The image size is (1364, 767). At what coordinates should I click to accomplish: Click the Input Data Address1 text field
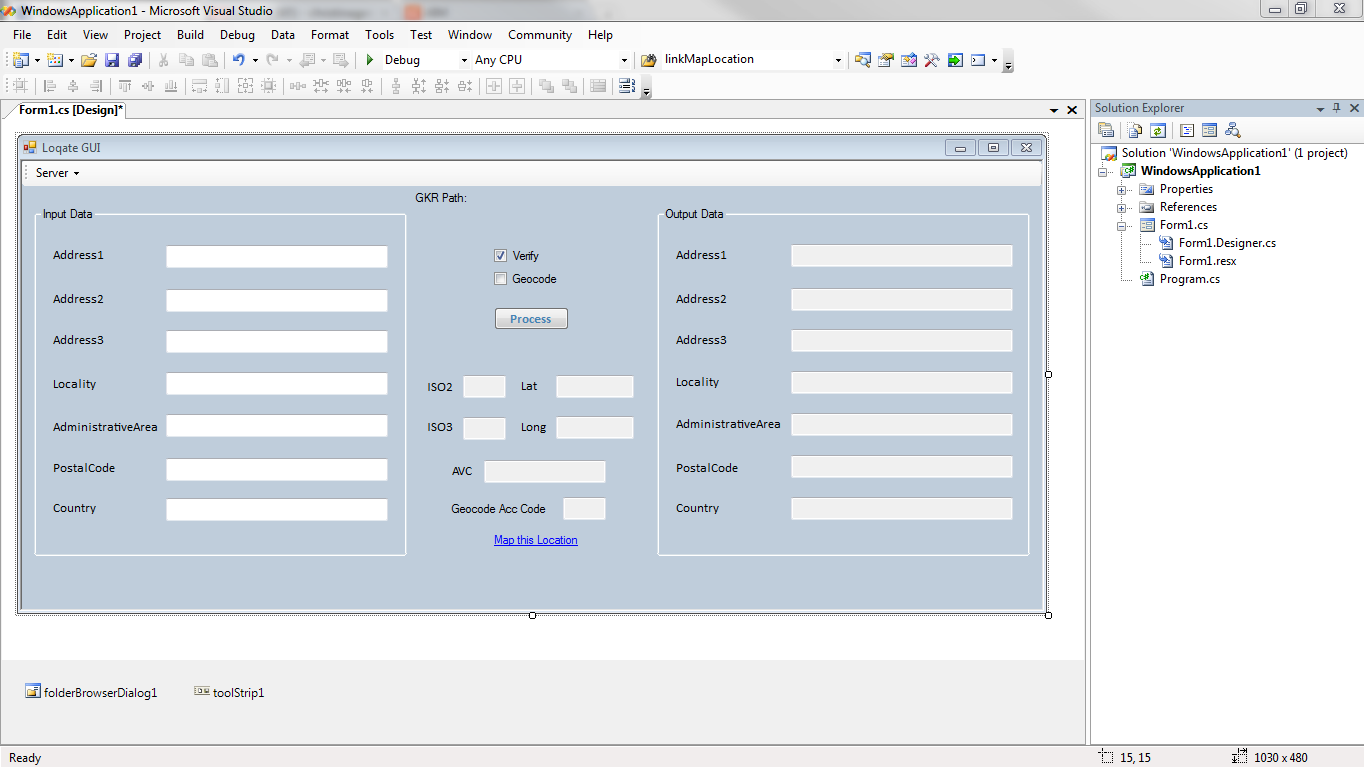[276, 257]
